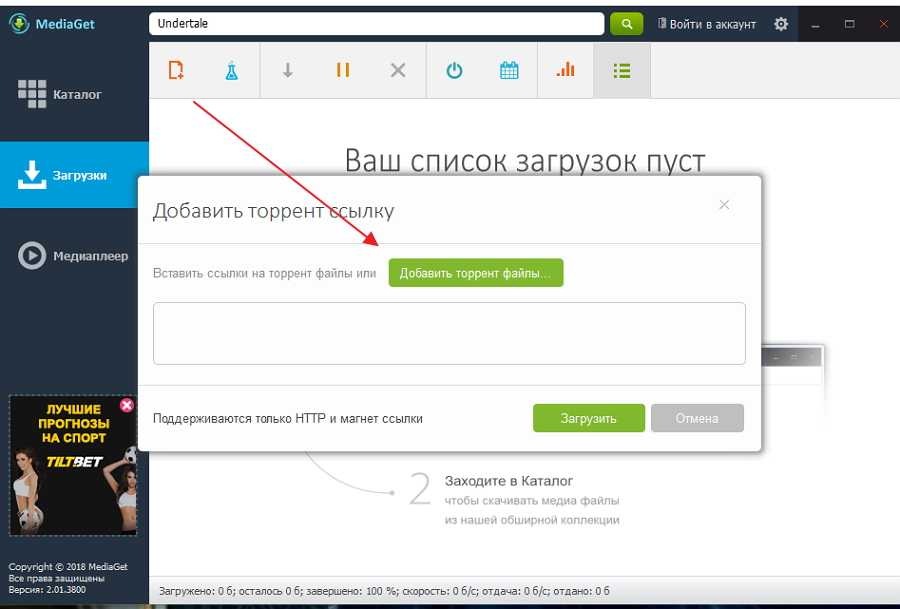Click the flask test icon in toolbar
Screen dimensions: 900x609
(x=232, y=70)
